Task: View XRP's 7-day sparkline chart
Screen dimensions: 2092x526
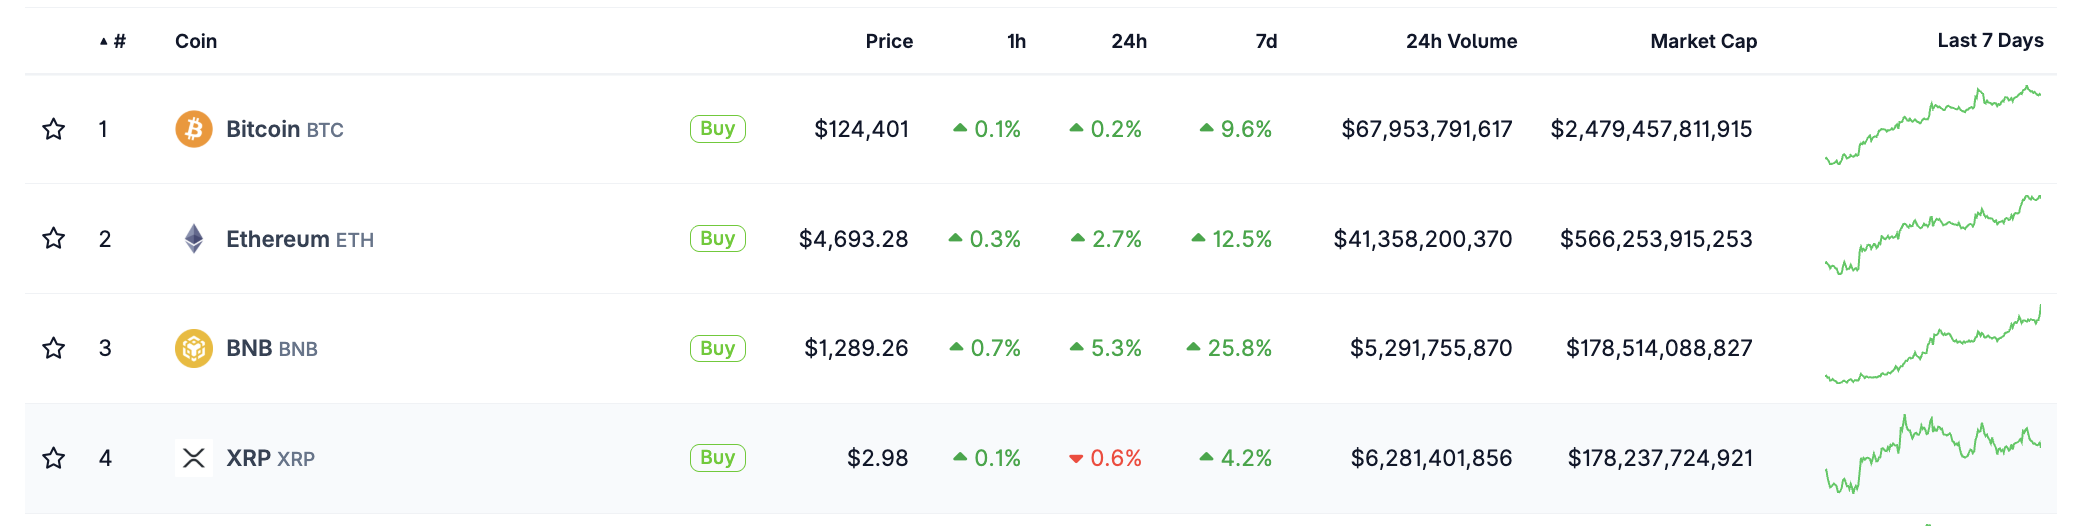Action: (1932, 455)
